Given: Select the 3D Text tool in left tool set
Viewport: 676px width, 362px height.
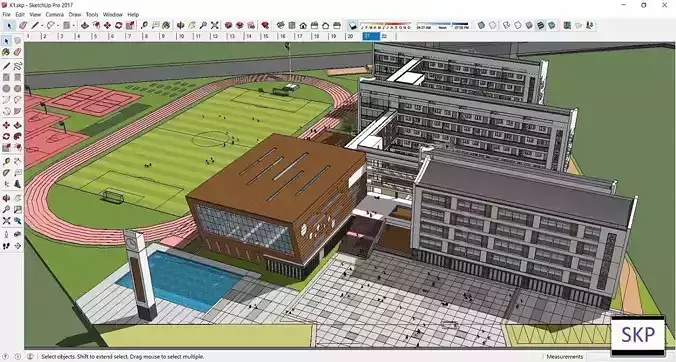Looking at the screenshot, I should [x=17, y=184].
